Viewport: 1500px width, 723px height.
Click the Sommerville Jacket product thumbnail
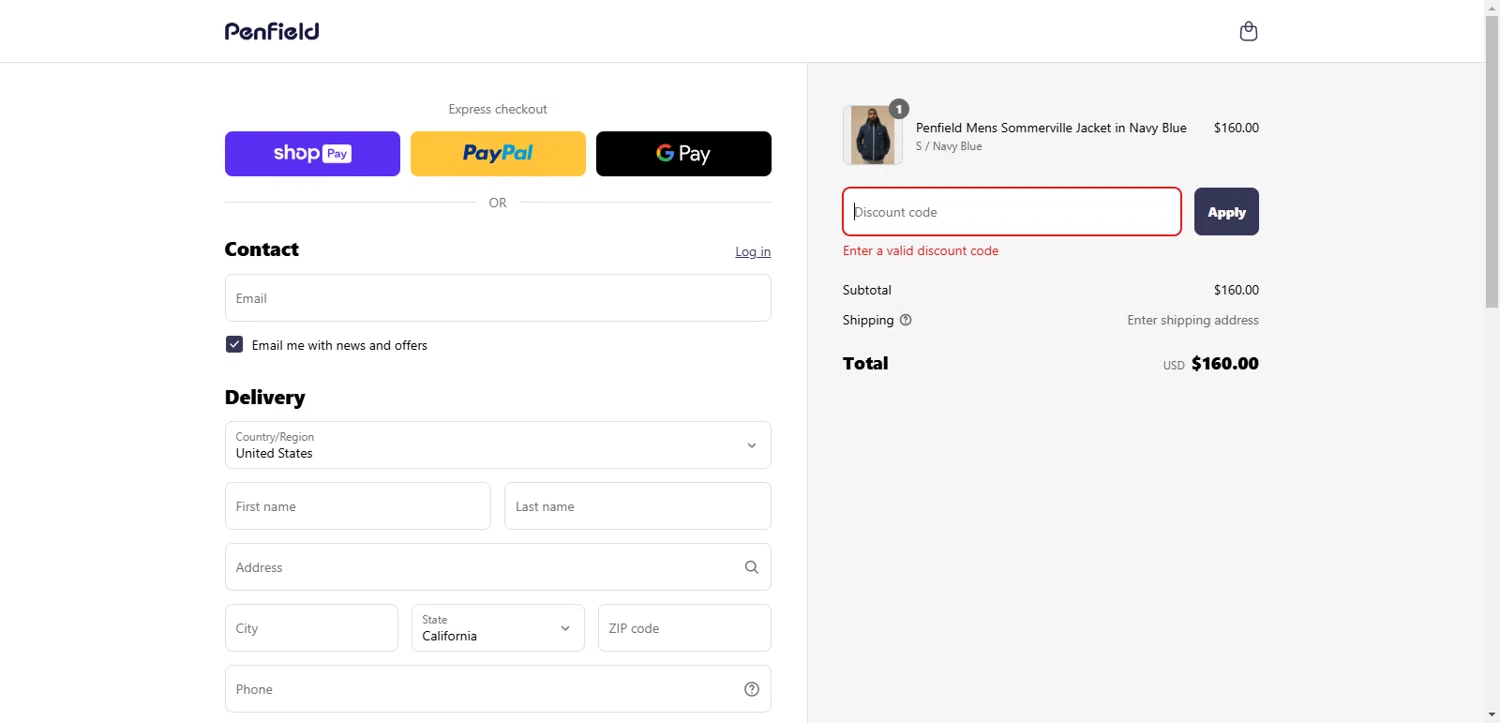(x=873, y=135)
